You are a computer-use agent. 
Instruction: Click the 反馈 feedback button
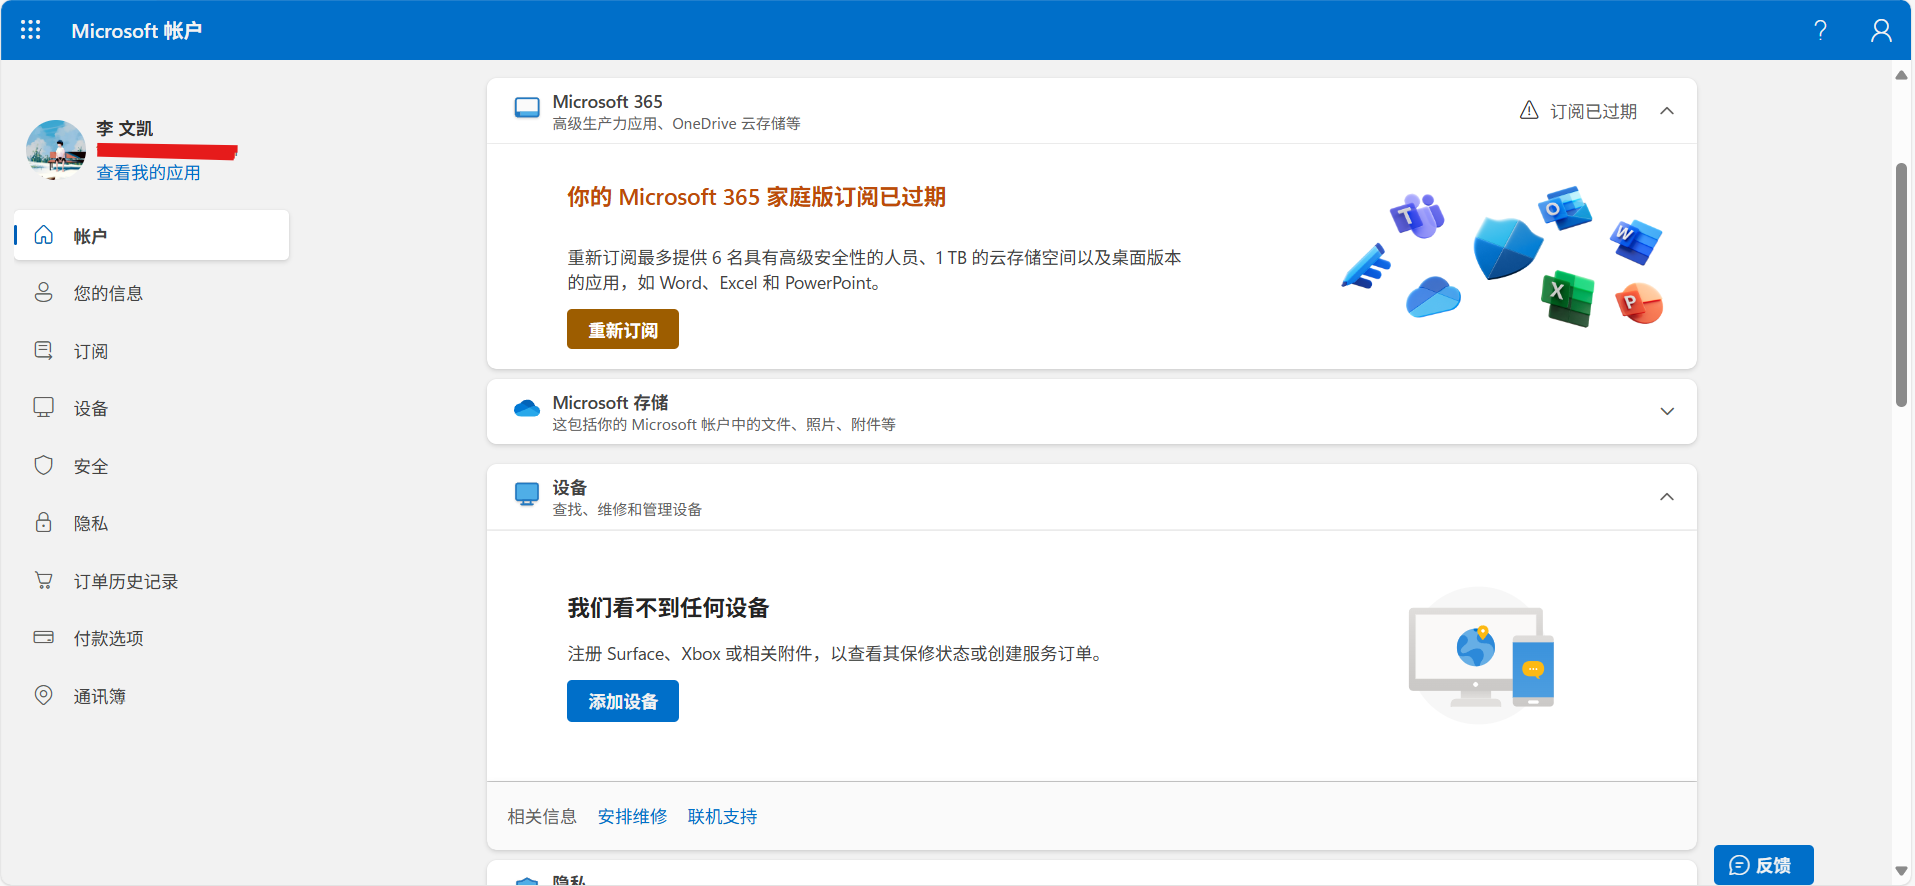(1763, 865)
